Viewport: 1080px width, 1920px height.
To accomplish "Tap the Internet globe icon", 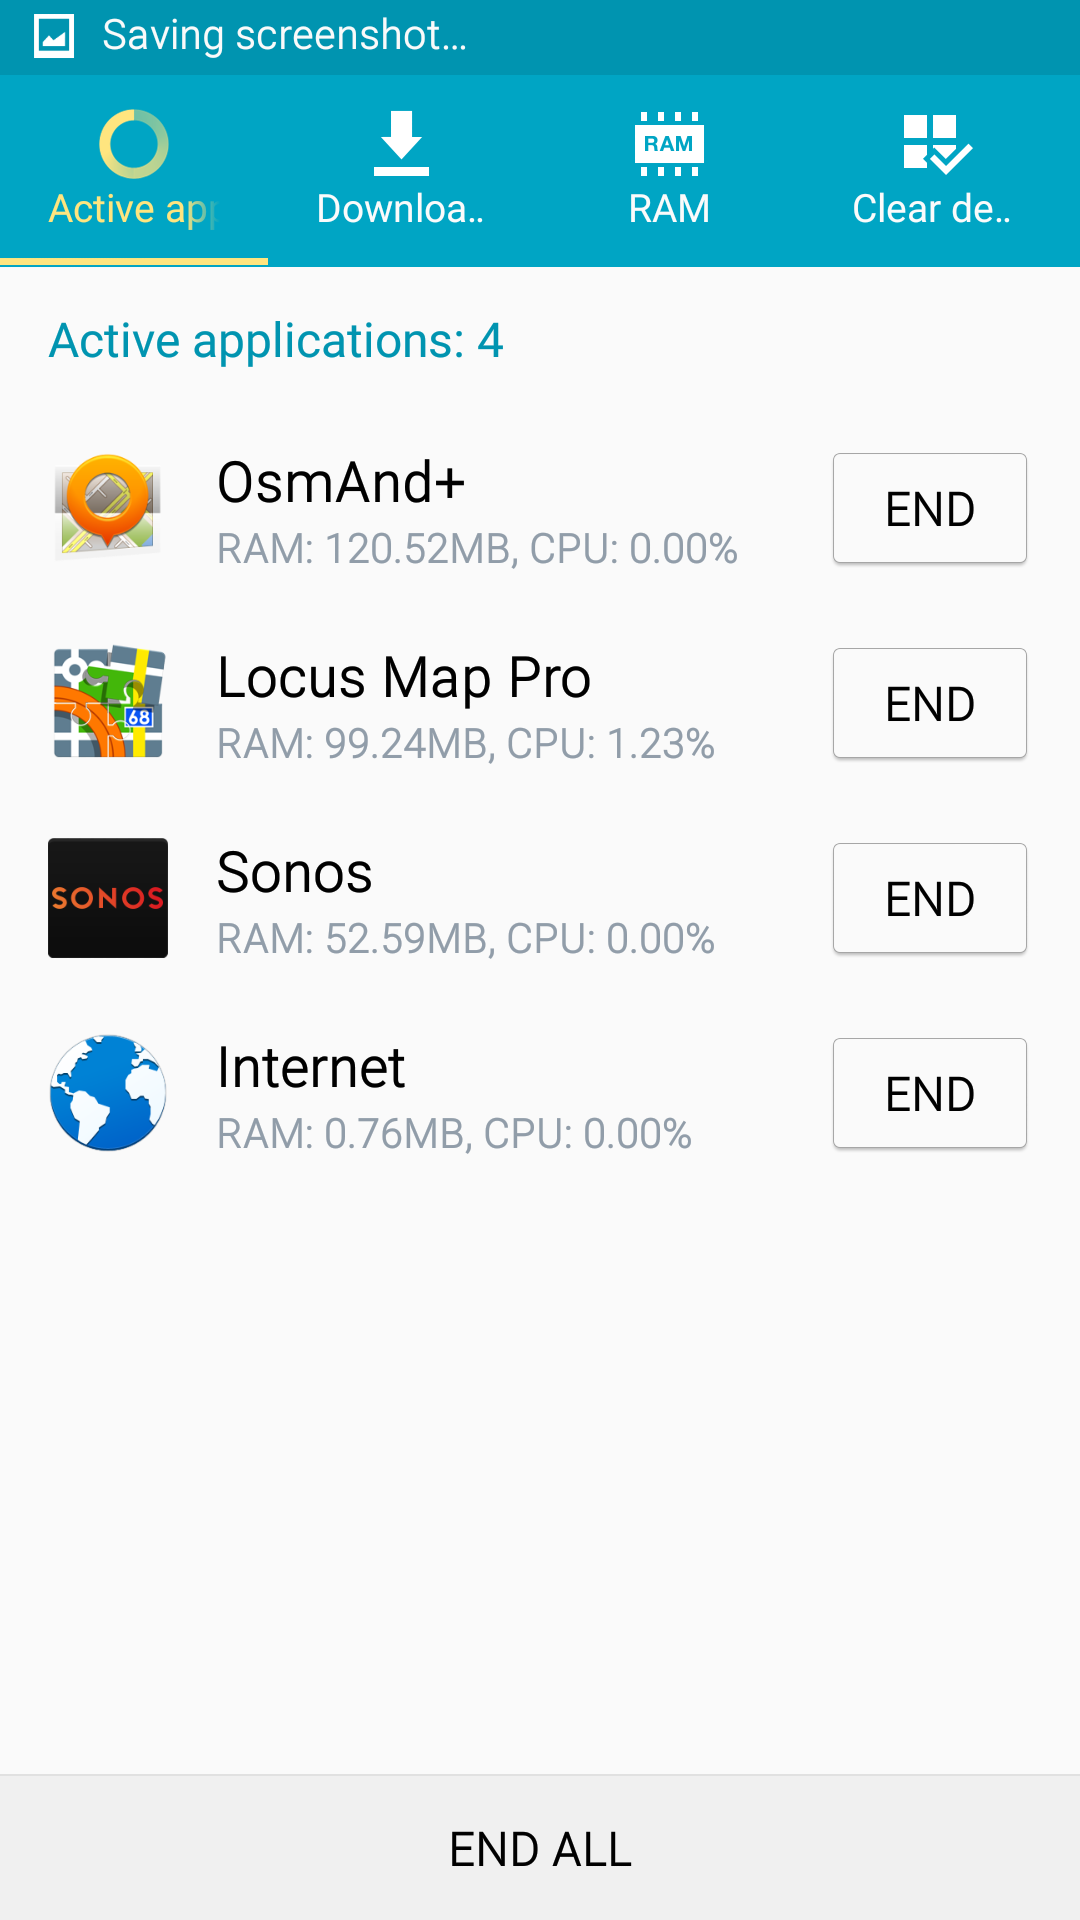I will (x=108, y=1092).
